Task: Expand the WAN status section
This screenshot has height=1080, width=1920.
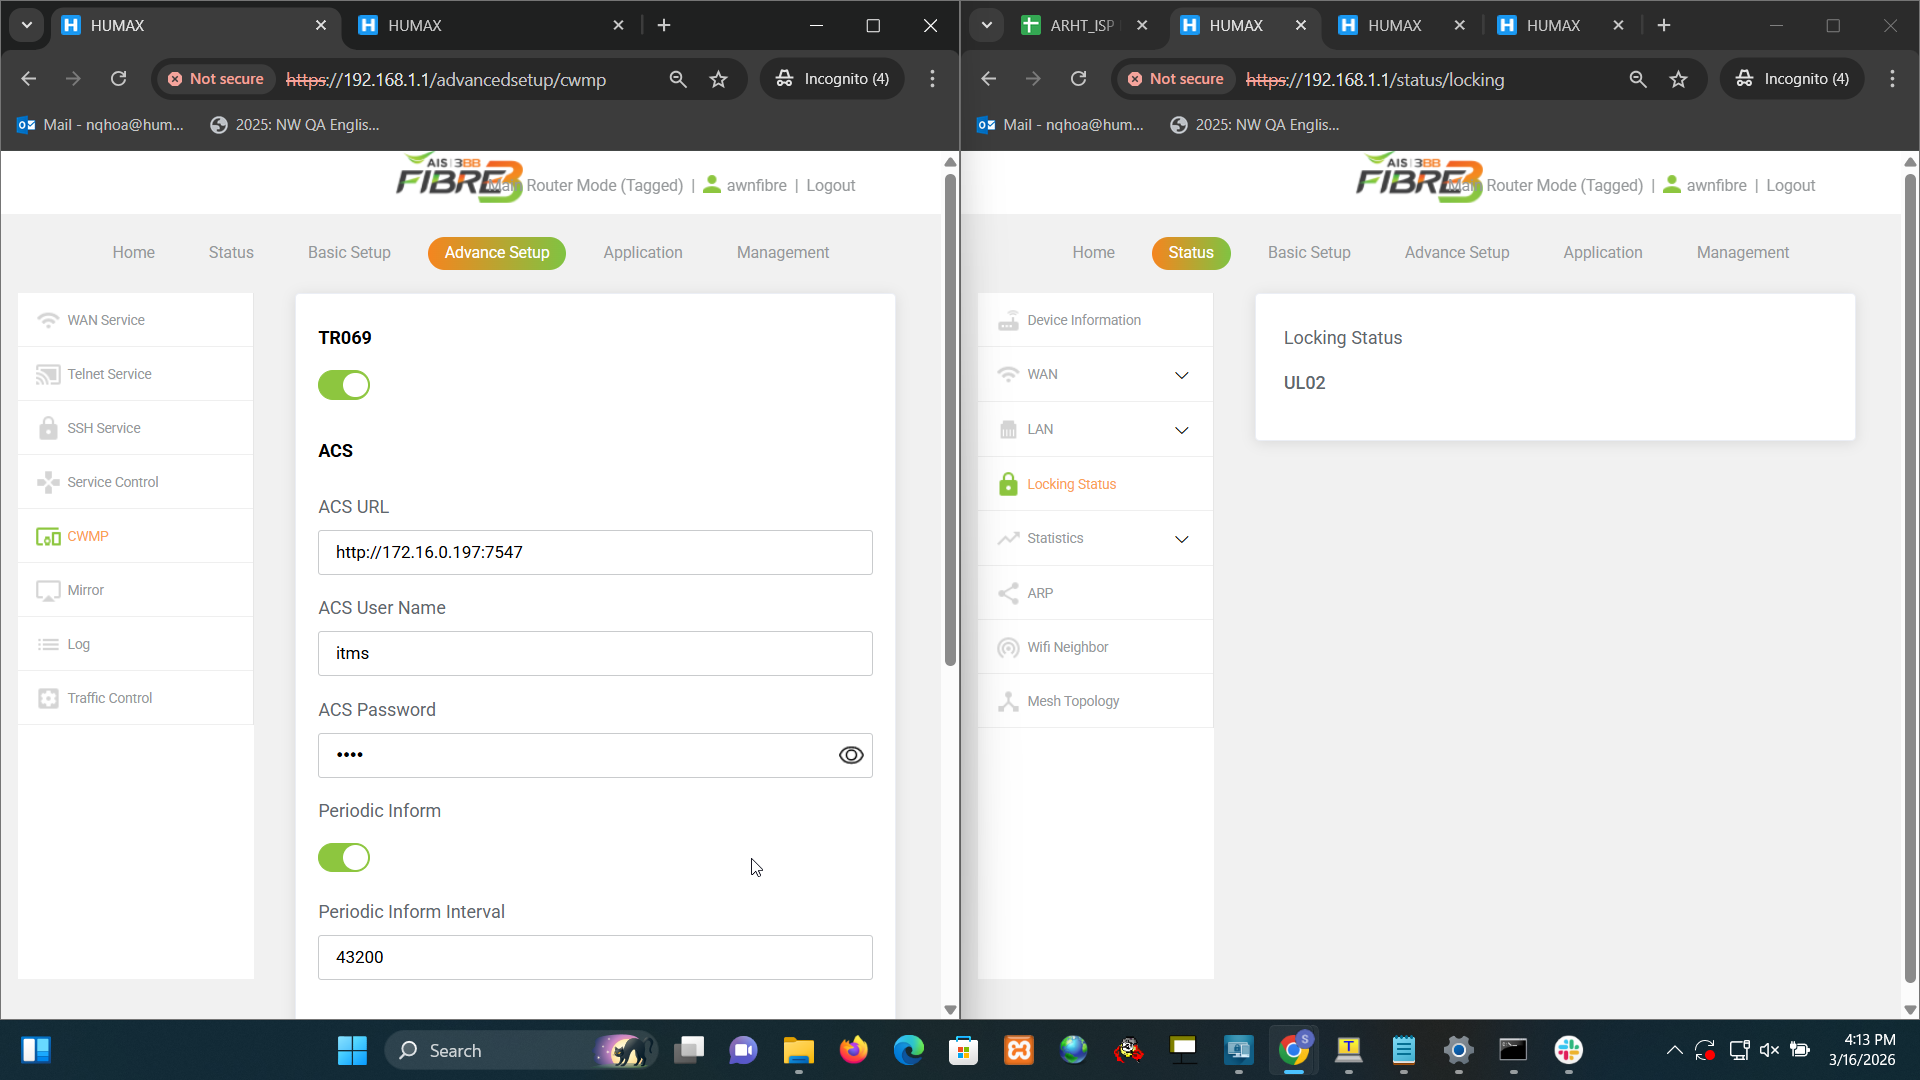Action: [x=1181, y=375]
